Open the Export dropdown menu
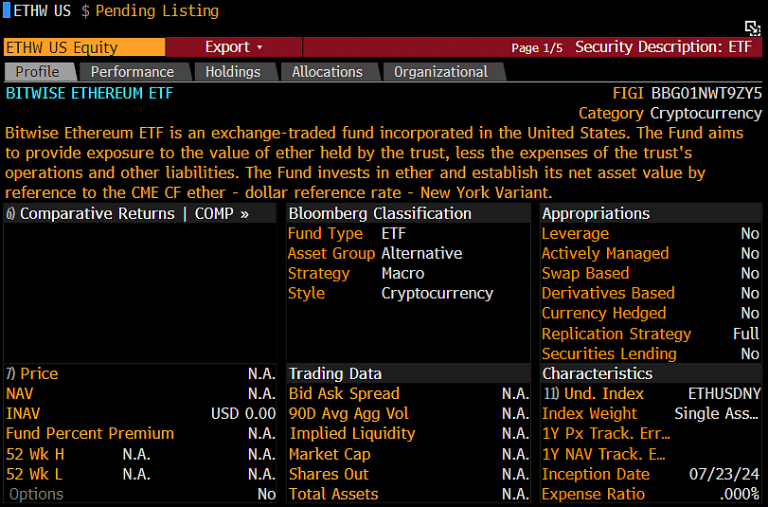This screenshot has height=507, width=768. tap(233, 47)
